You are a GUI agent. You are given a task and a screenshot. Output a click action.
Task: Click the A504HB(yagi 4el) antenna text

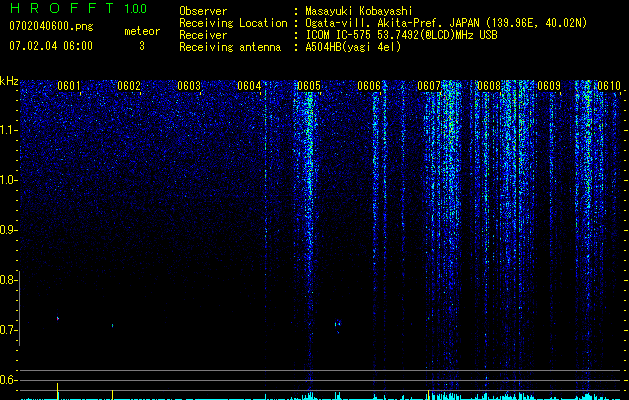pyautogui.click(x=353, y=47)
